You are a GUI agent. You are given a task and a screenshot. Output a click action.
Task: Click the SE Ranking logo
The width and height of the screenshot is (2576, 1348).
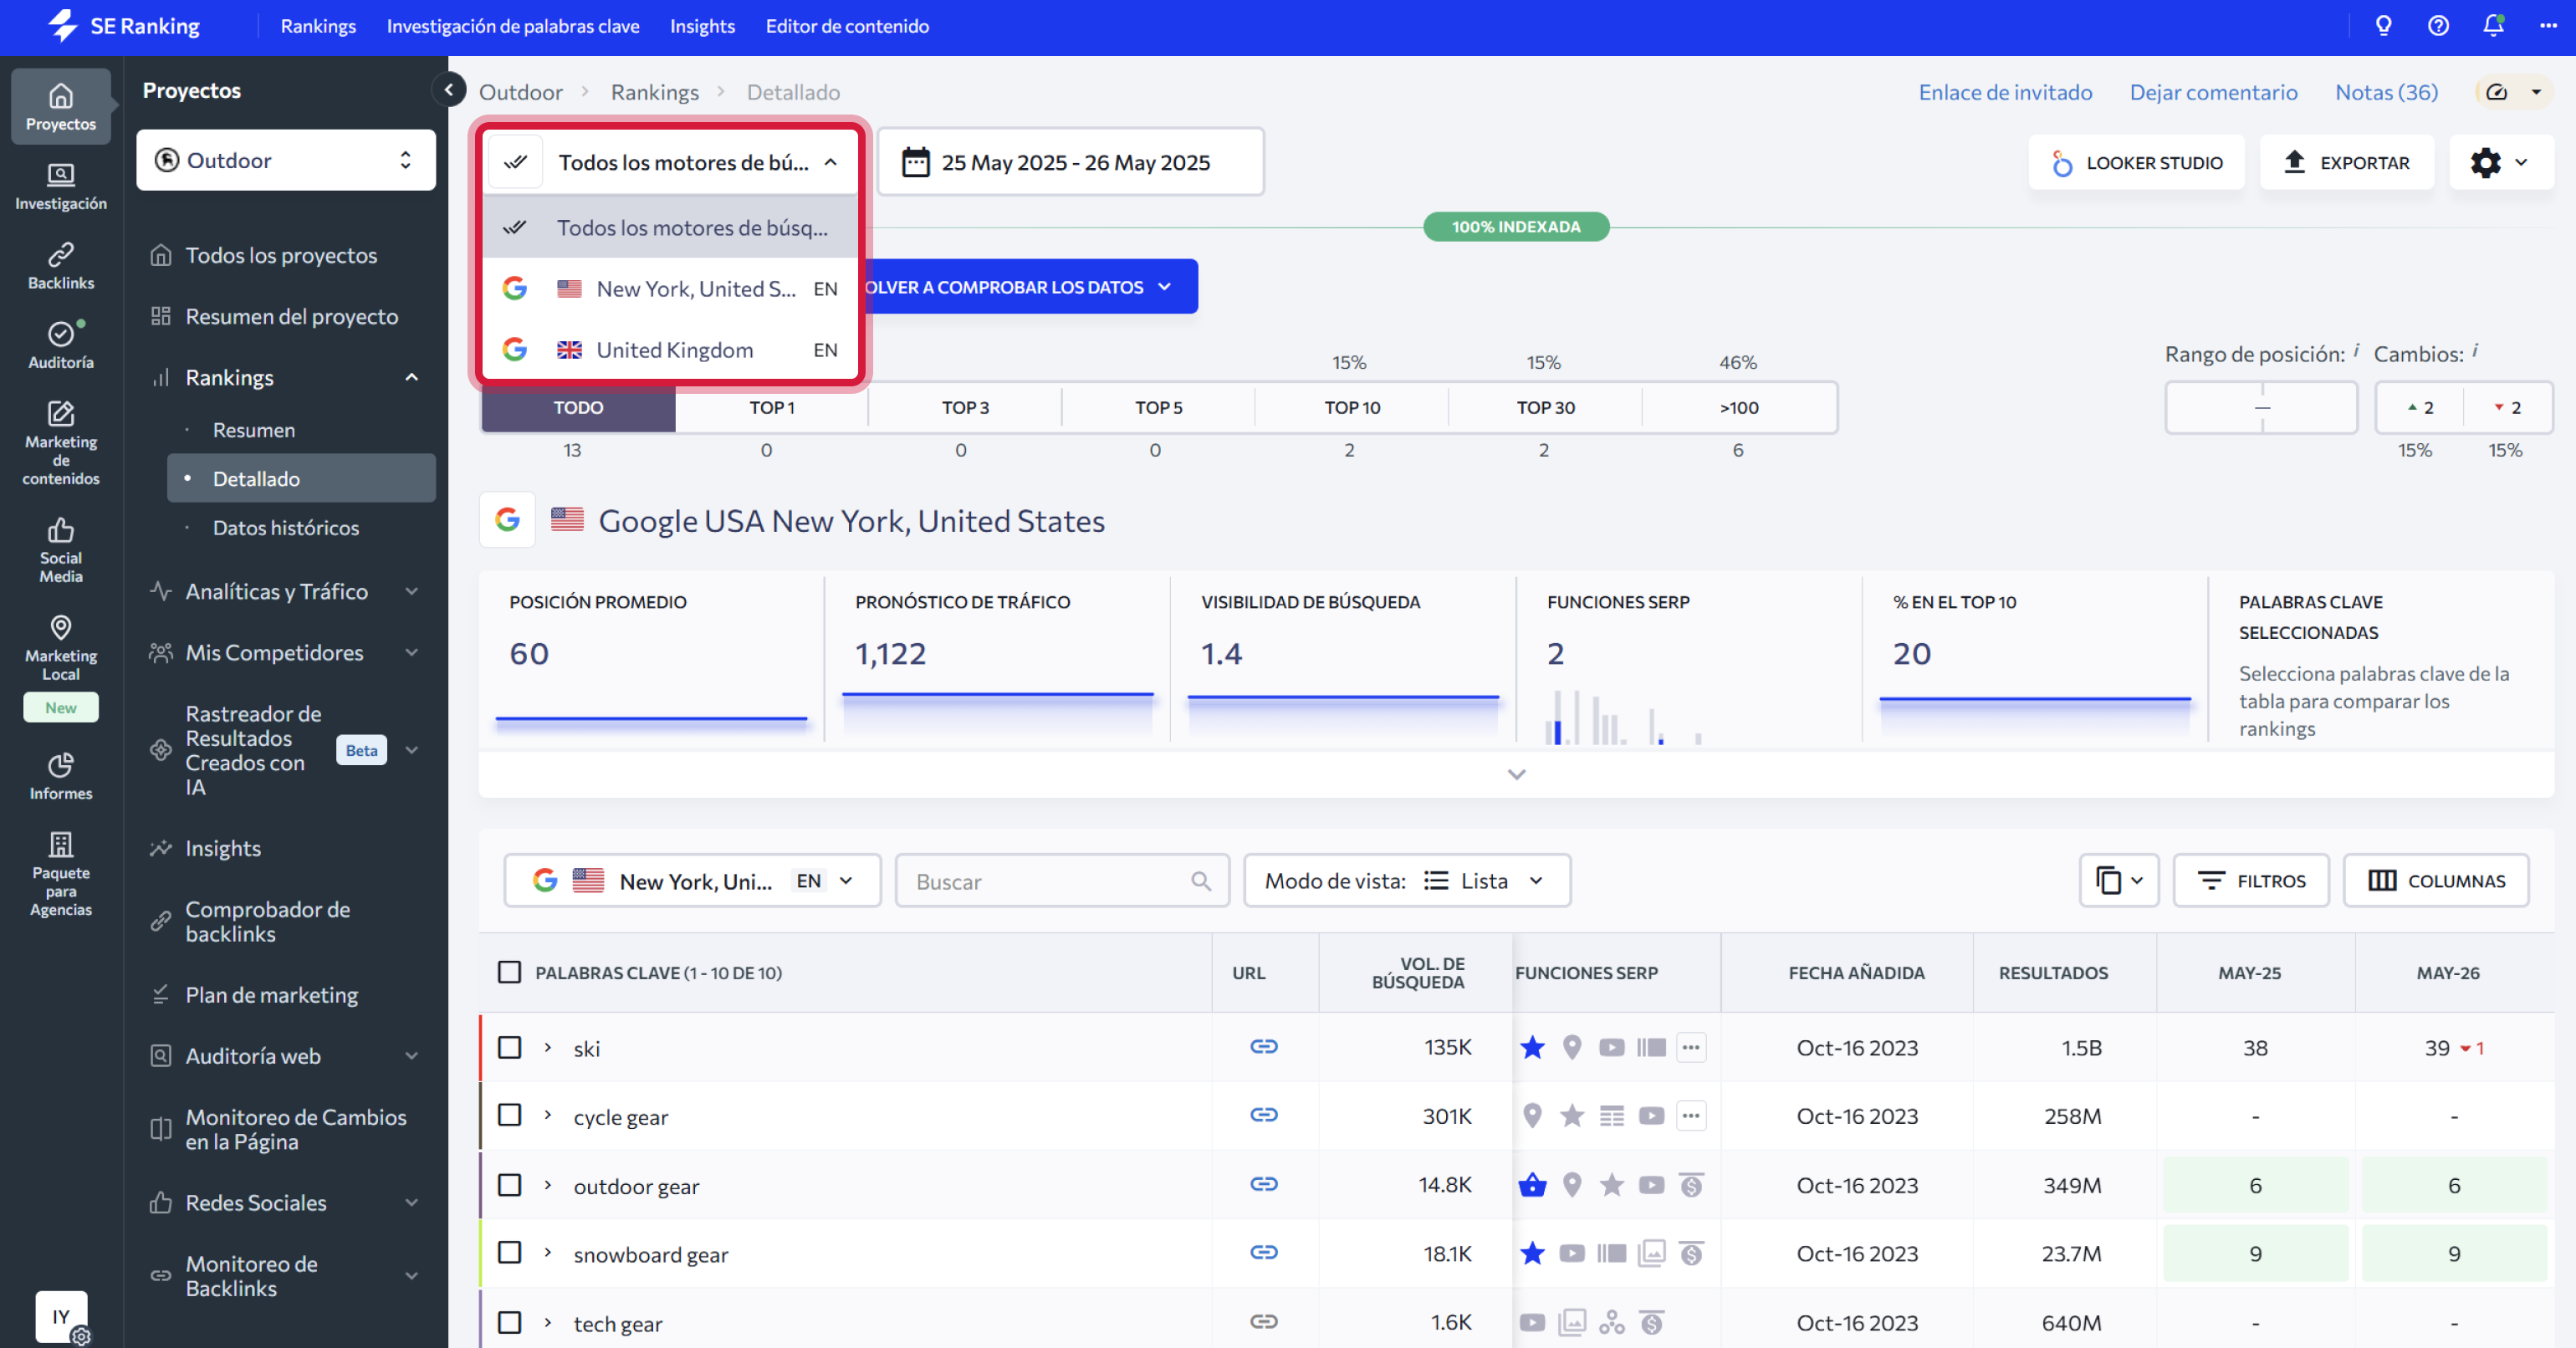tap(124, 26)
